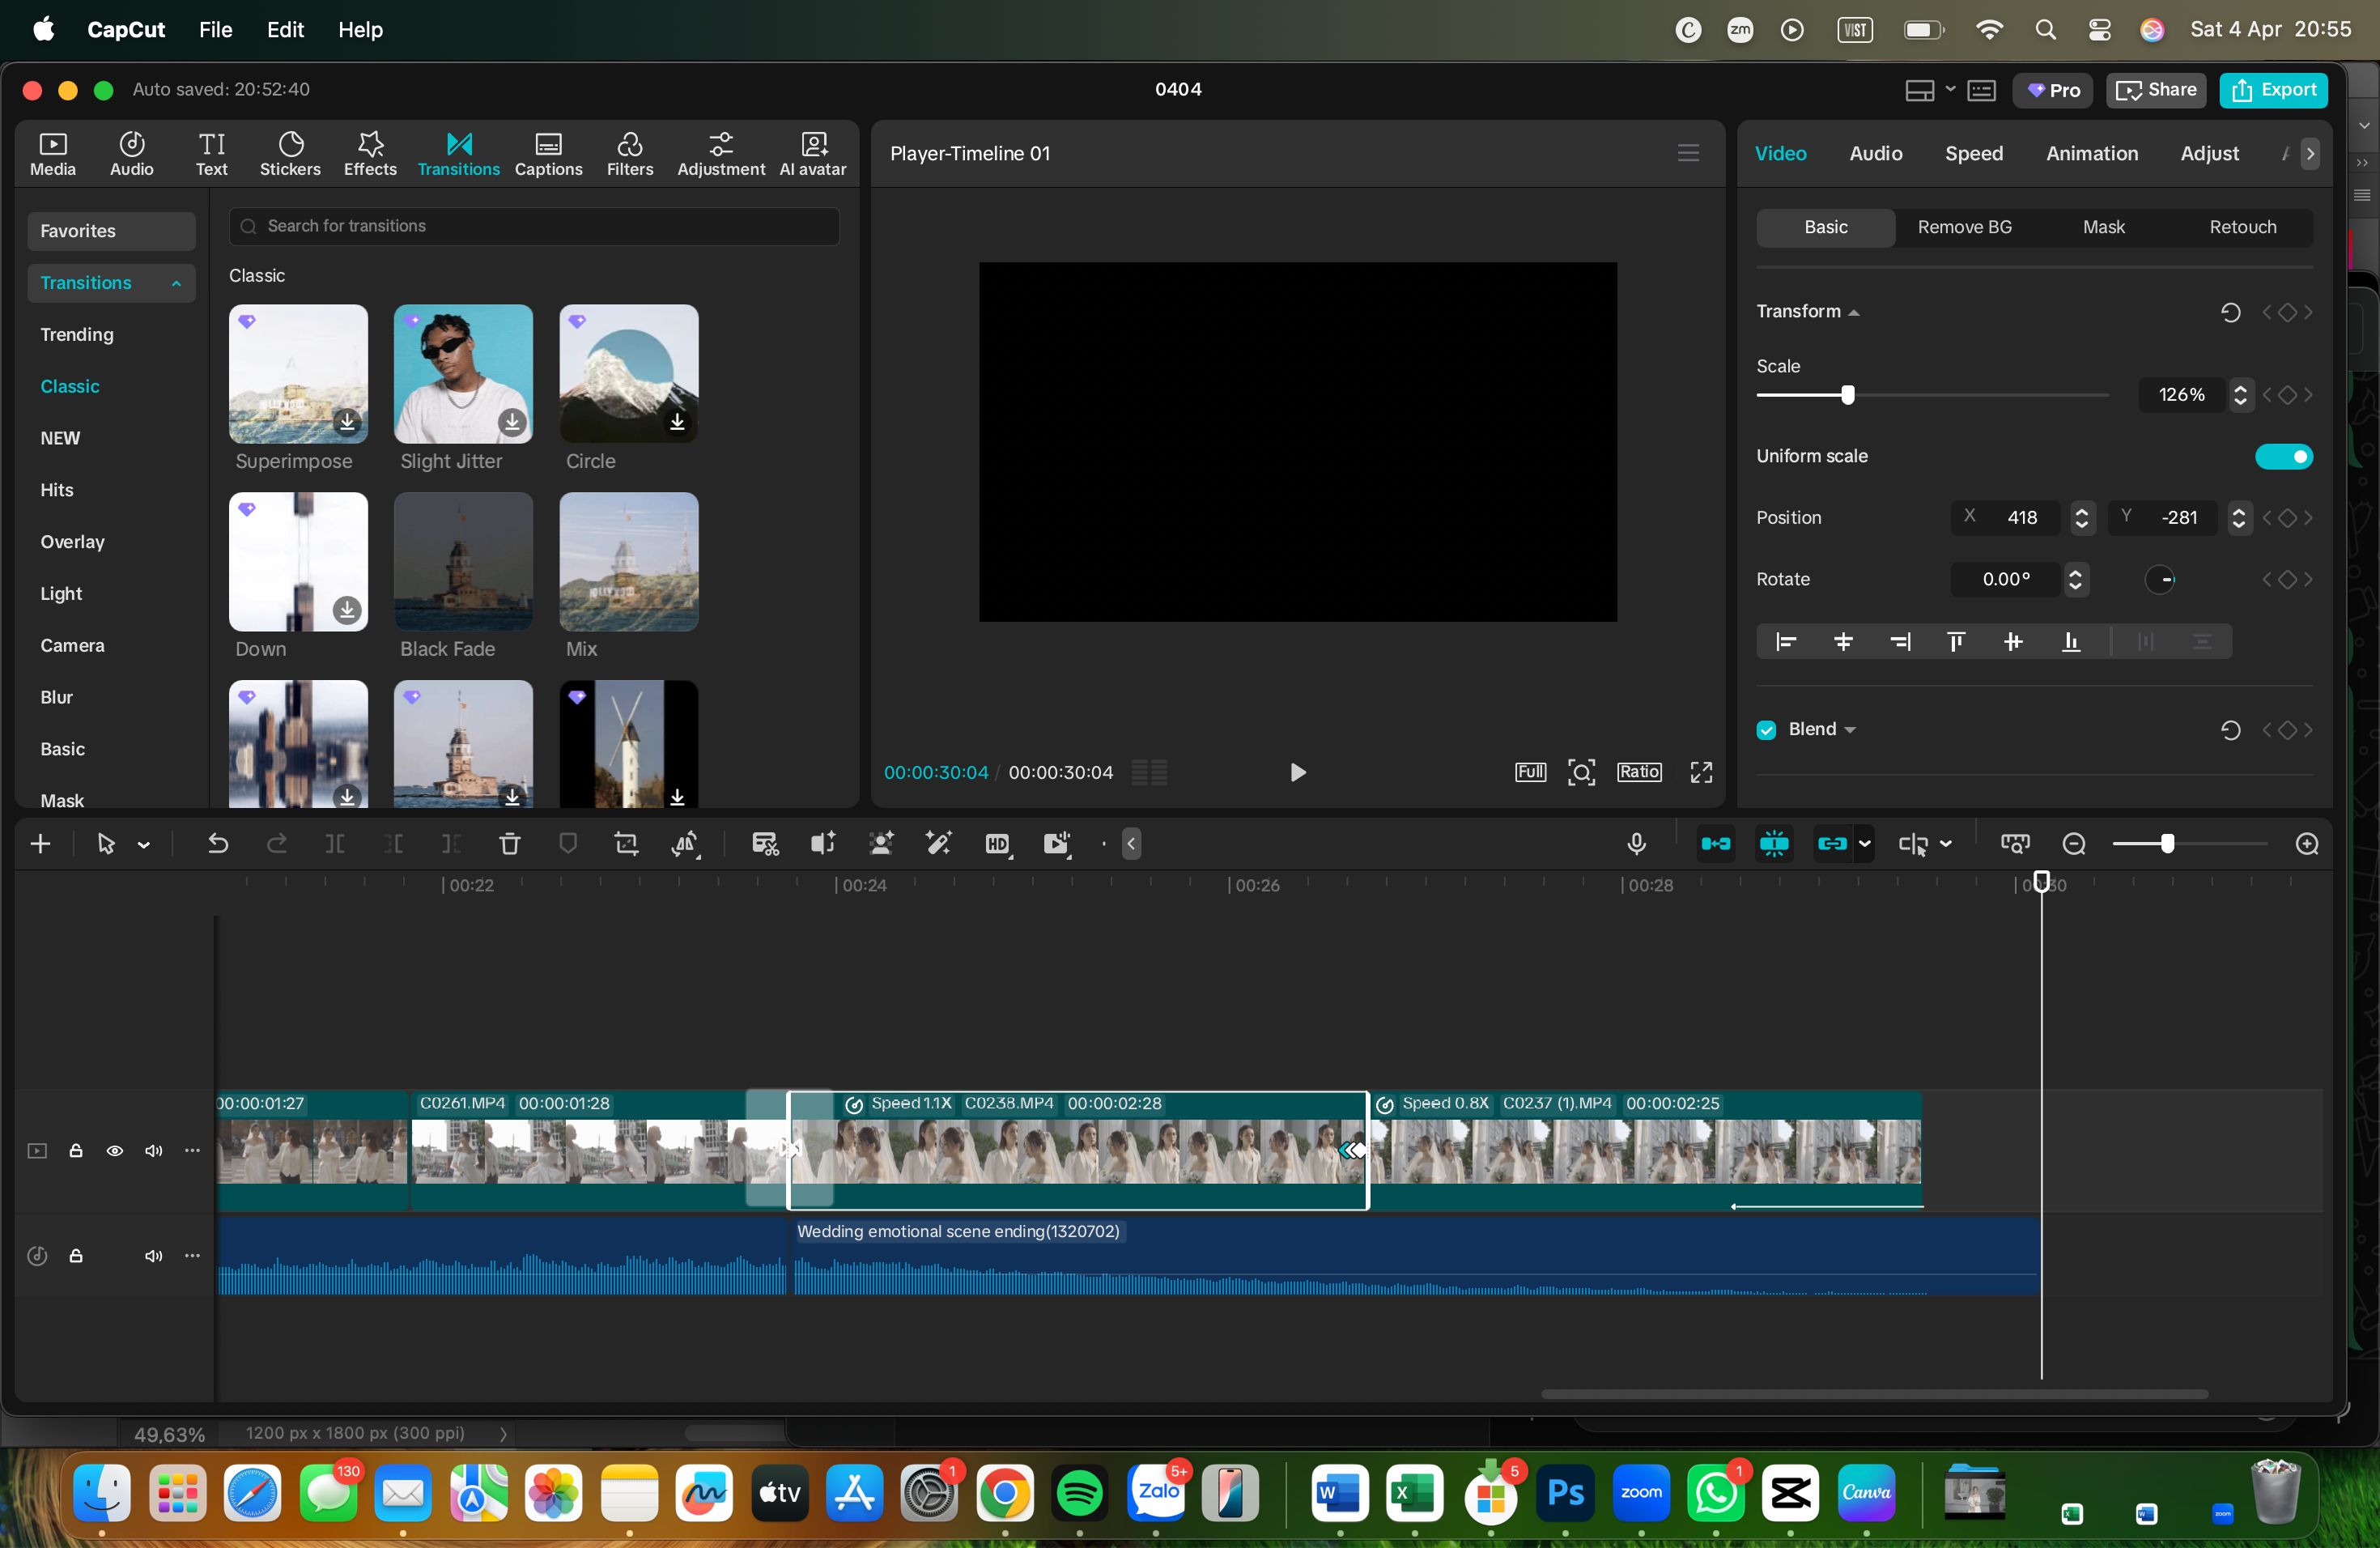Delete selected clip with trash icon
The height and width of the screenshot is (1548, 2380).
(x=509, y=844)
